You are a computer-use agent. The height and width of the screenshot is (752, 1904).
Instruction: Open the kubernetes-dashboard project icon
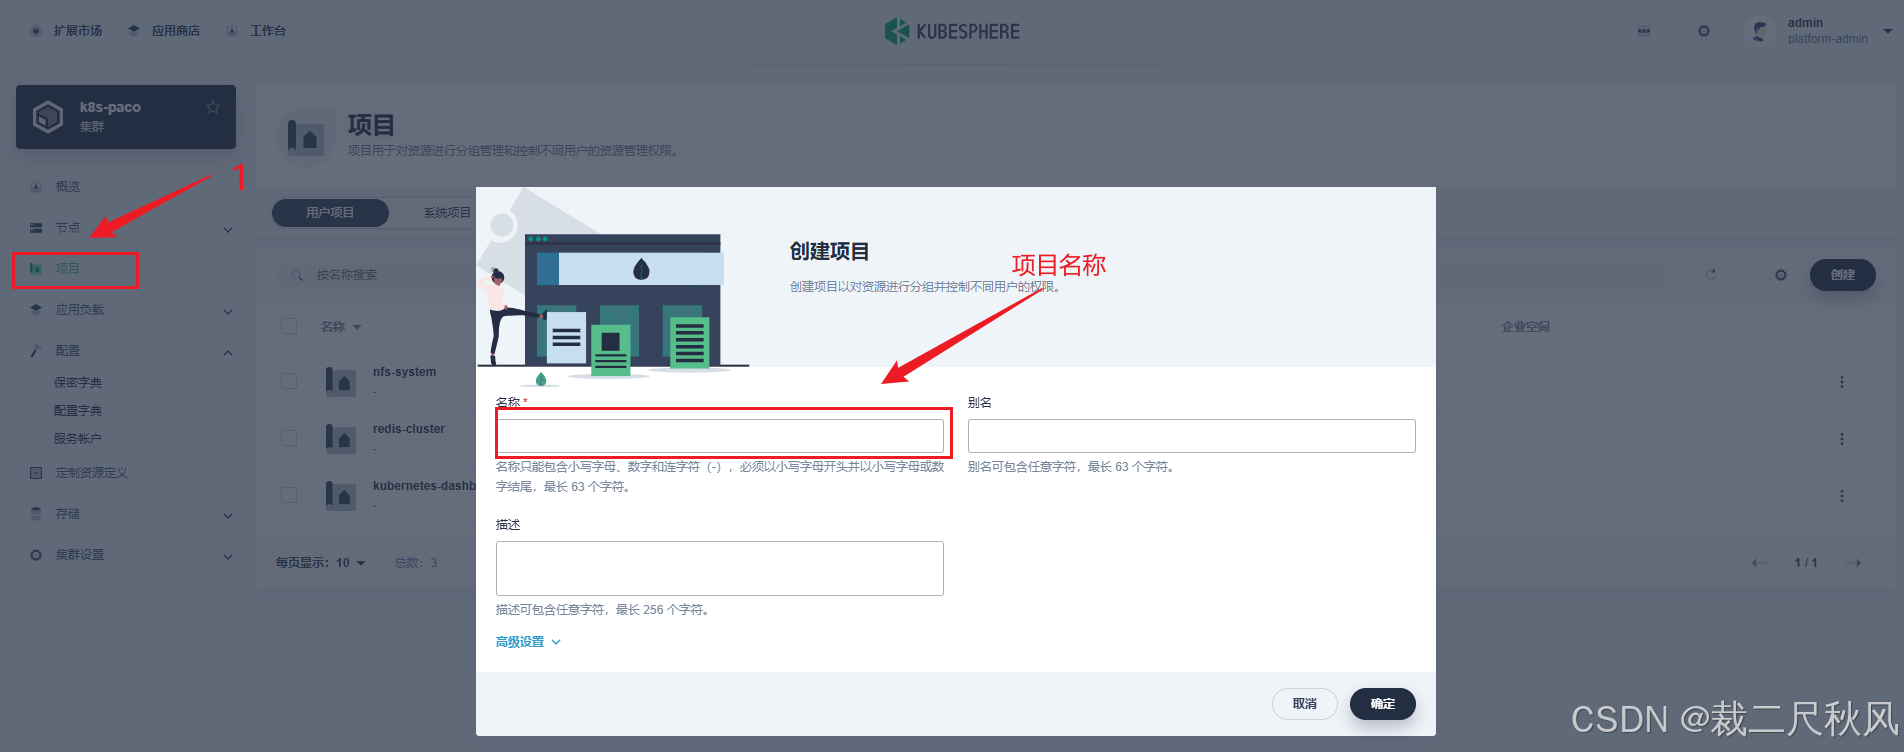point(341,495)
